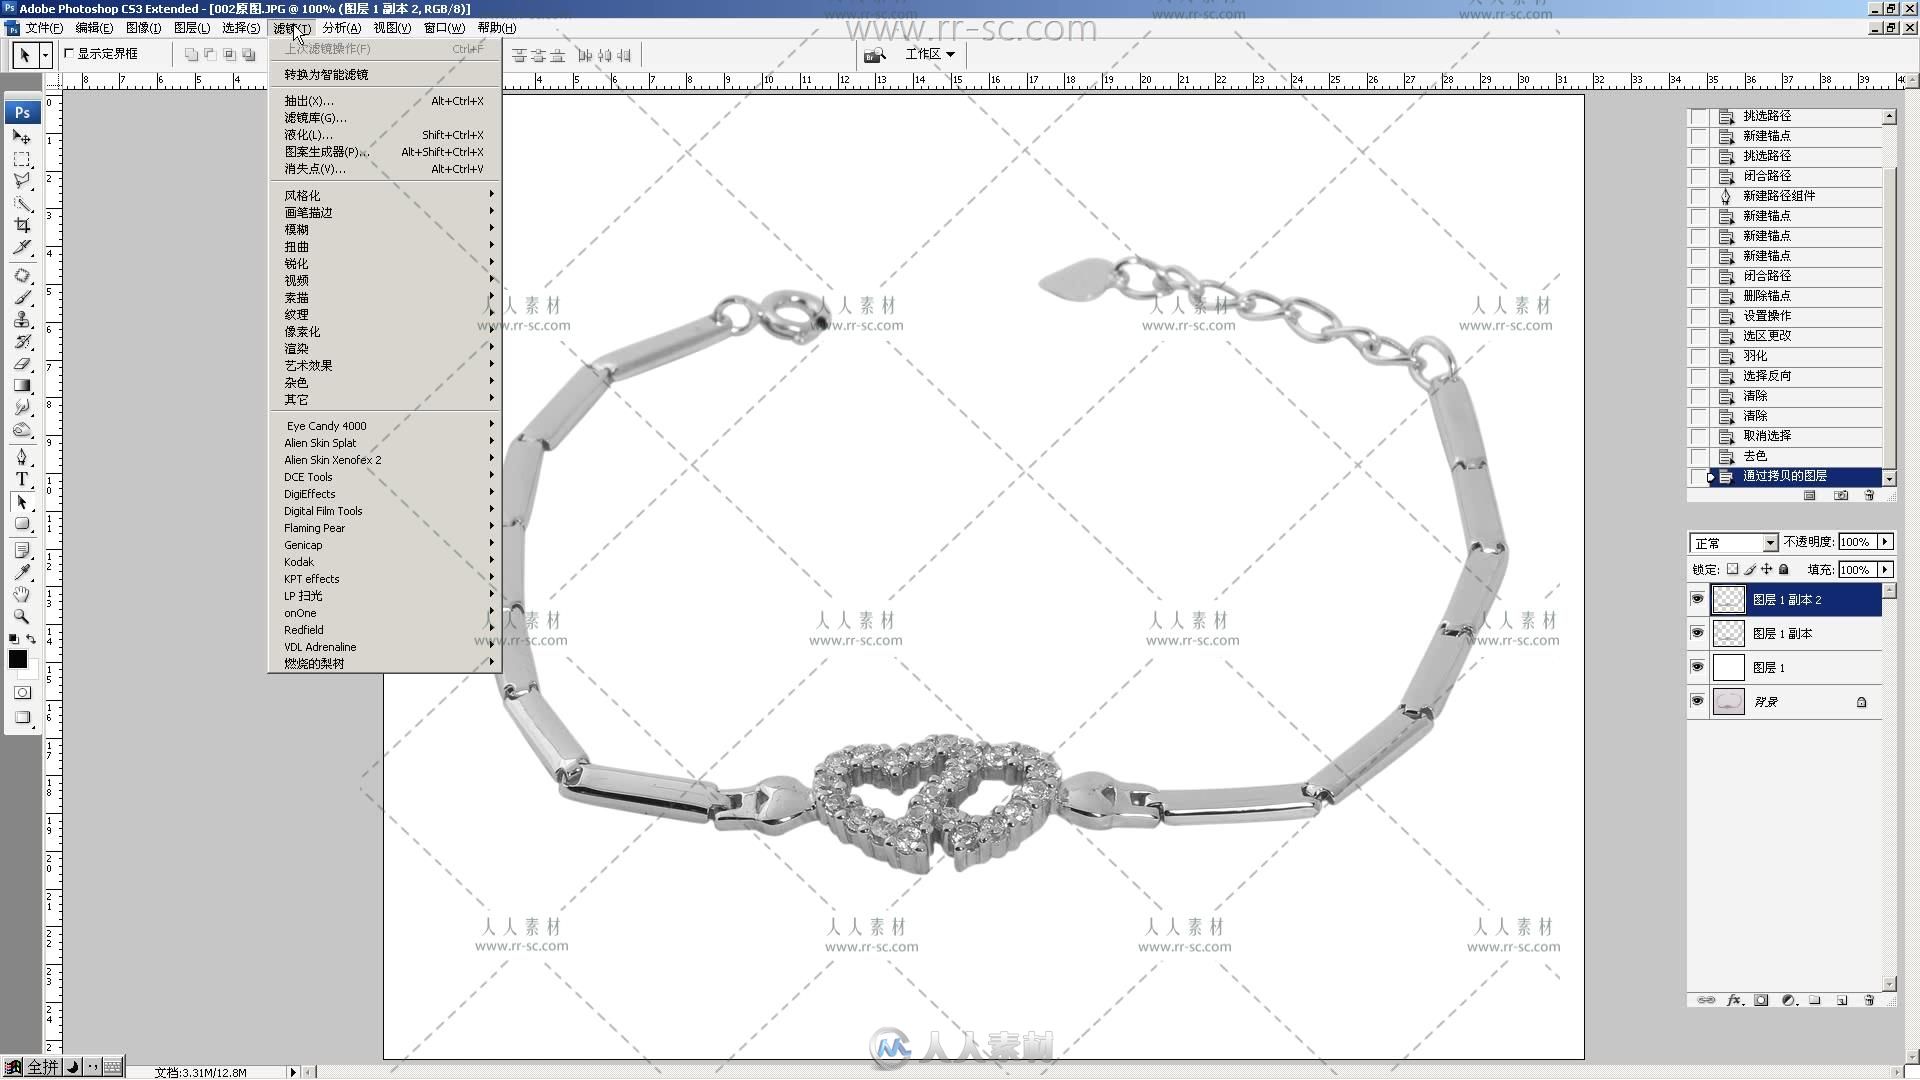Screen dimensions: 1920x1080
Task: Hide 图层 1 副本 layer eye
Action: 1697,633
